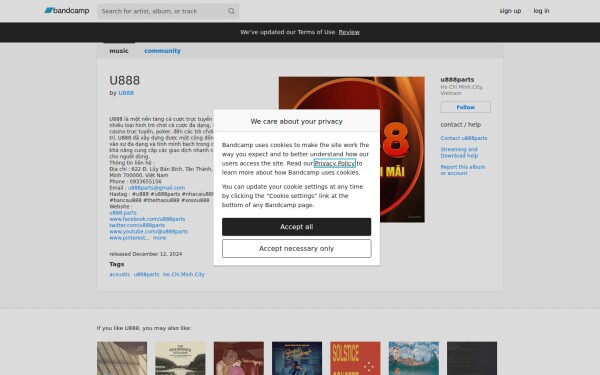The height and width of the screenshot is (375, 600).
Task: Open Streaming and Download help
Action: 459,152
